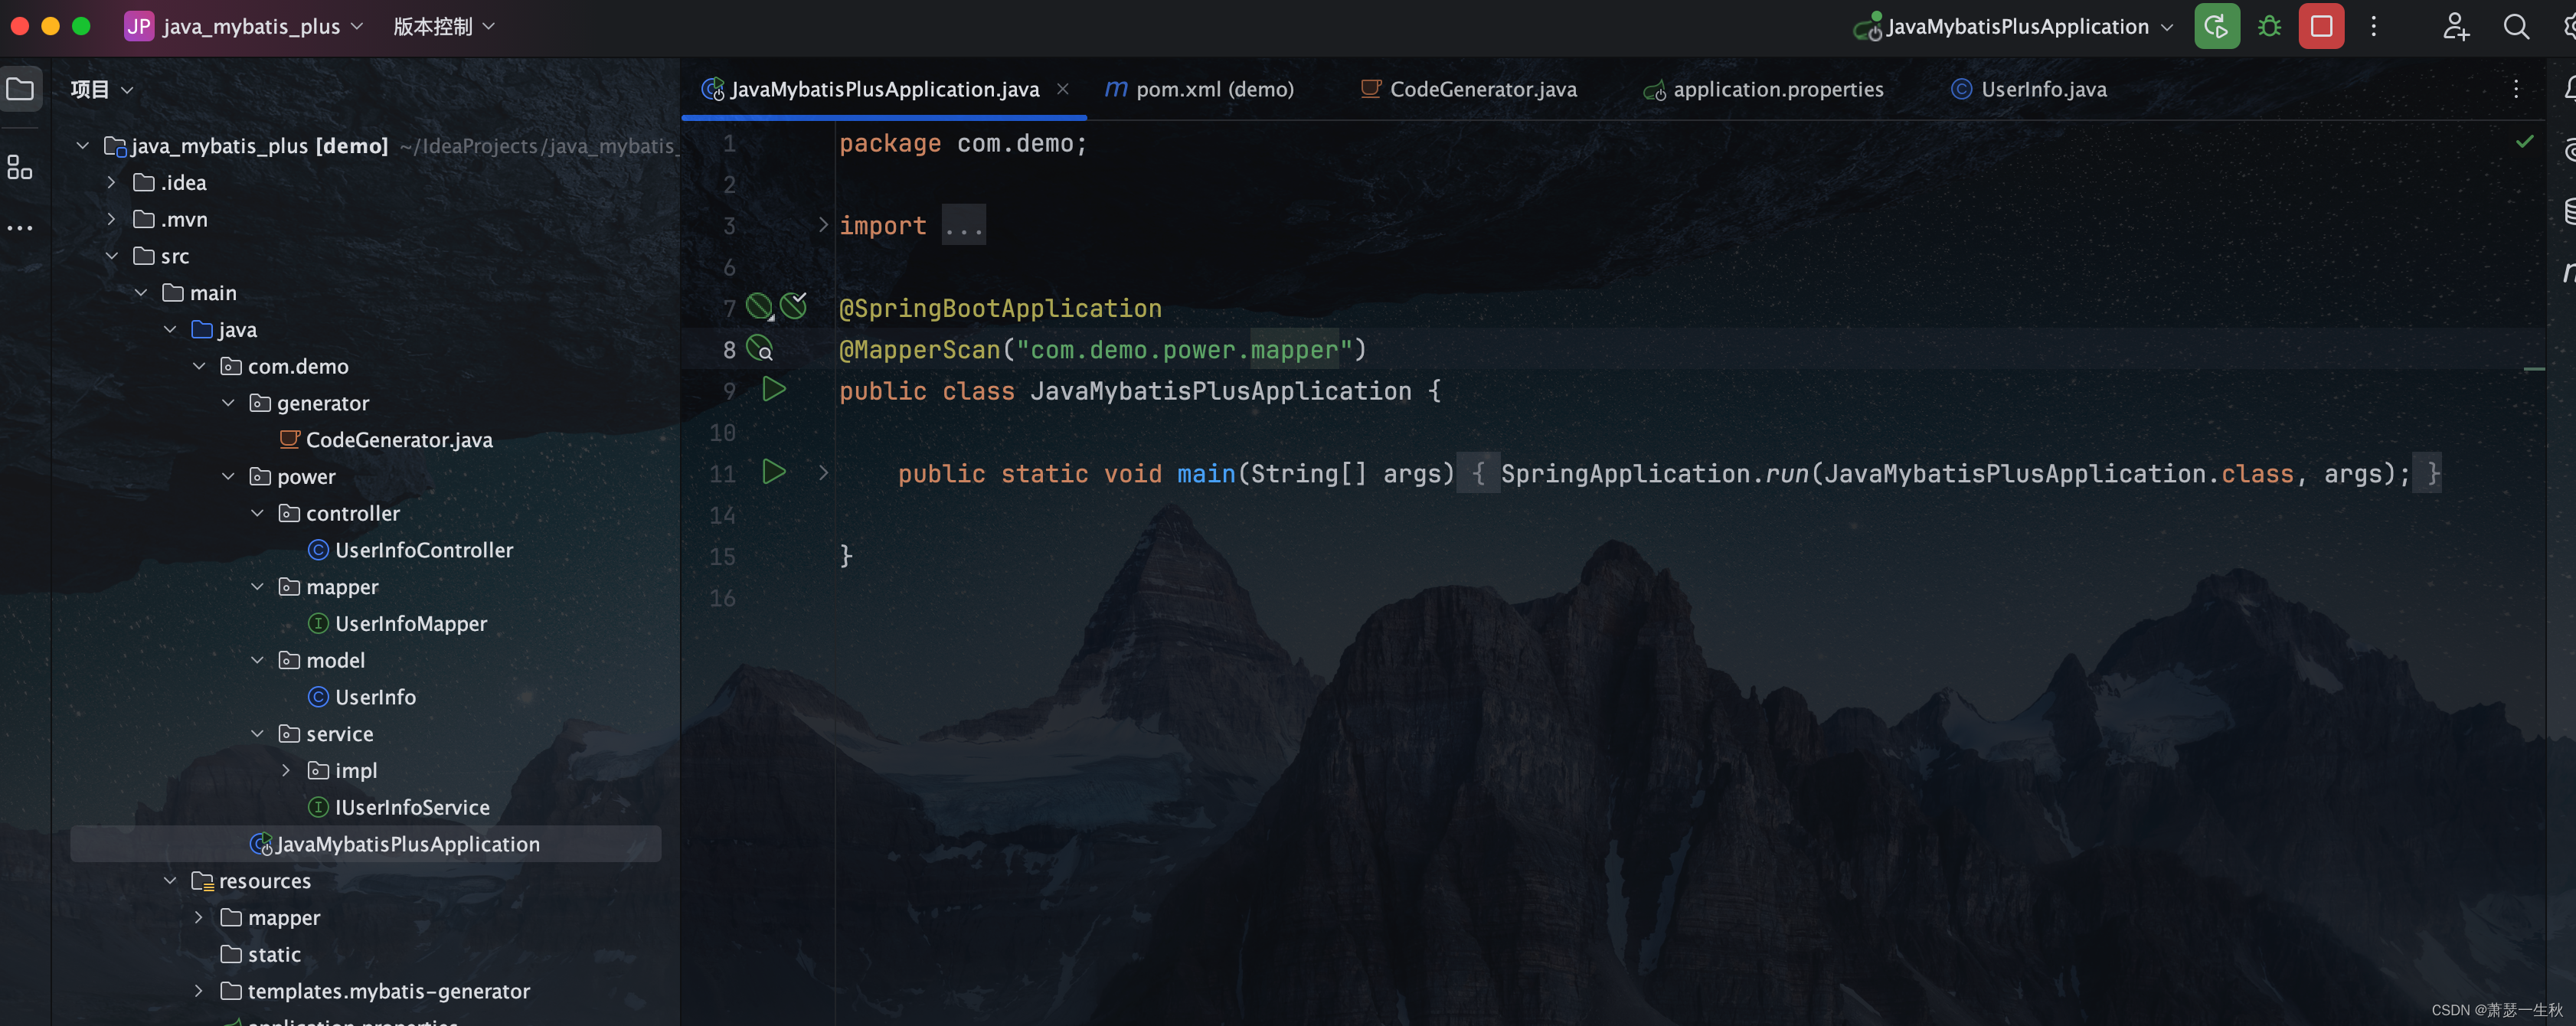This screenshot has height=1026, width=2576.
Task: Click the green run icon on line 7
Action: point(757,307)
